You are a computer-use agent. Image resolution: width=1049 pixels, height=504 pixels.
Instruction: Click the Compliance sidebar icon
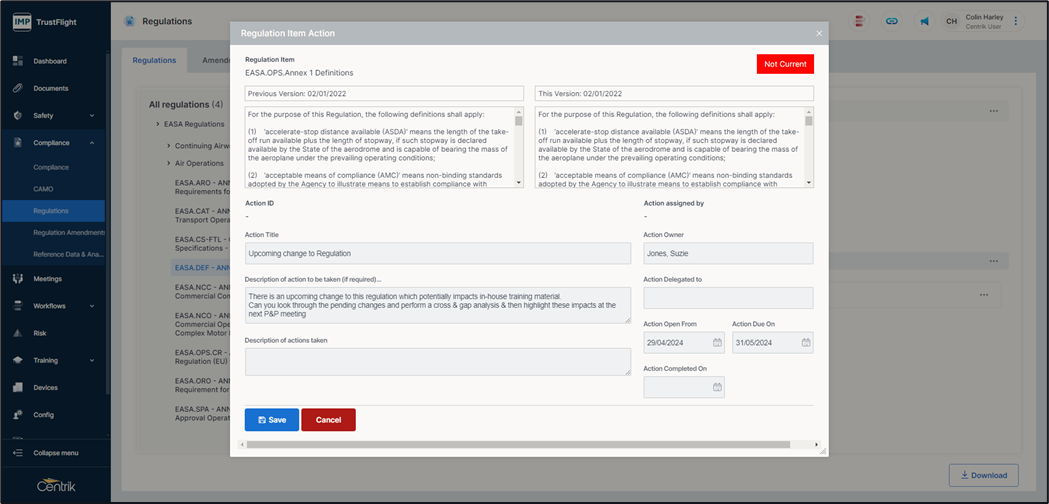pos(18,143)
